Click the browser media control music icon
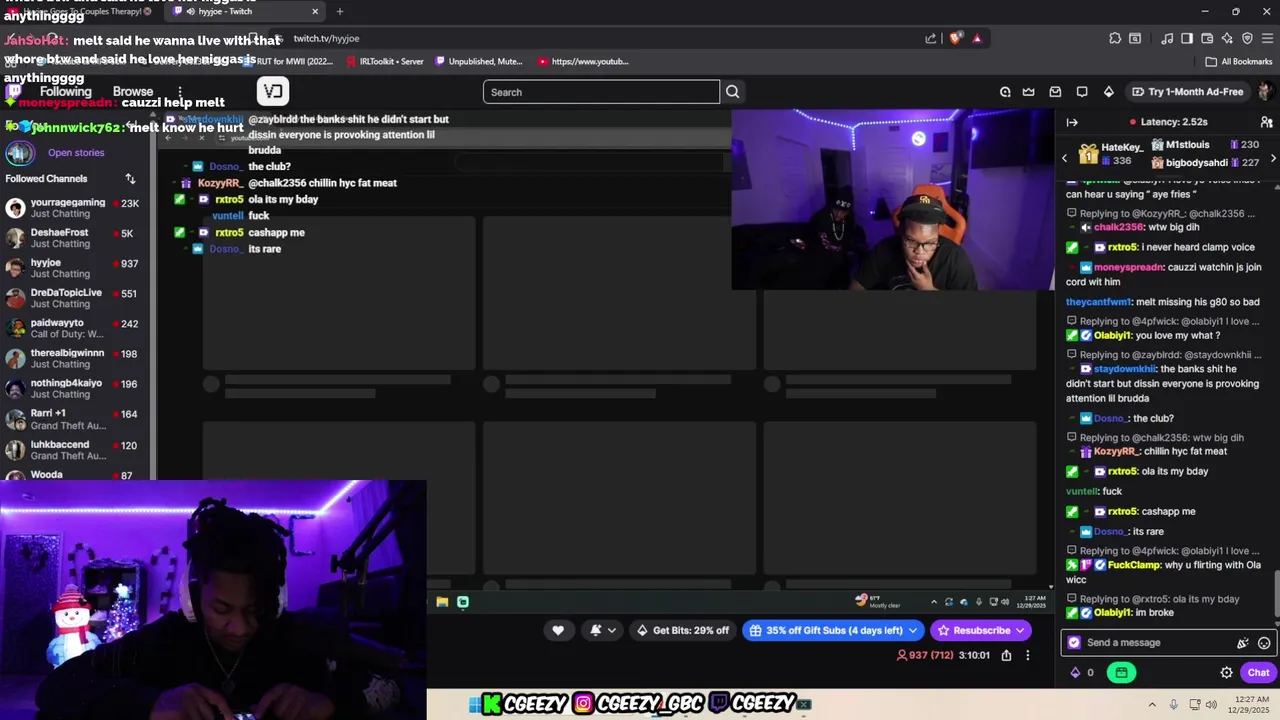The height and width of the screenshot is (720, 1280). click(x=1167, y=39)
